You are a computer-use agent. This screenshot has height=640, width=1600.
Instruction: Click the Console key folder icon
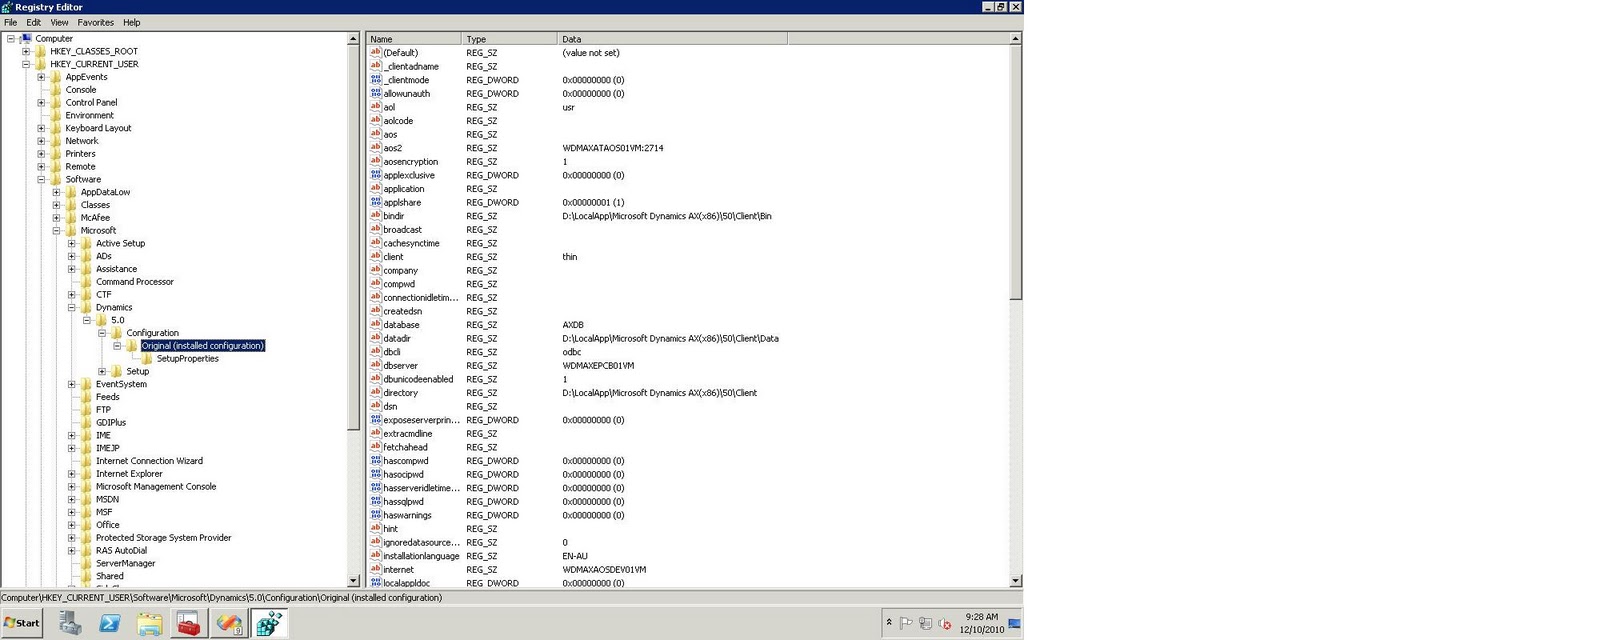click(x=56, y=90)
